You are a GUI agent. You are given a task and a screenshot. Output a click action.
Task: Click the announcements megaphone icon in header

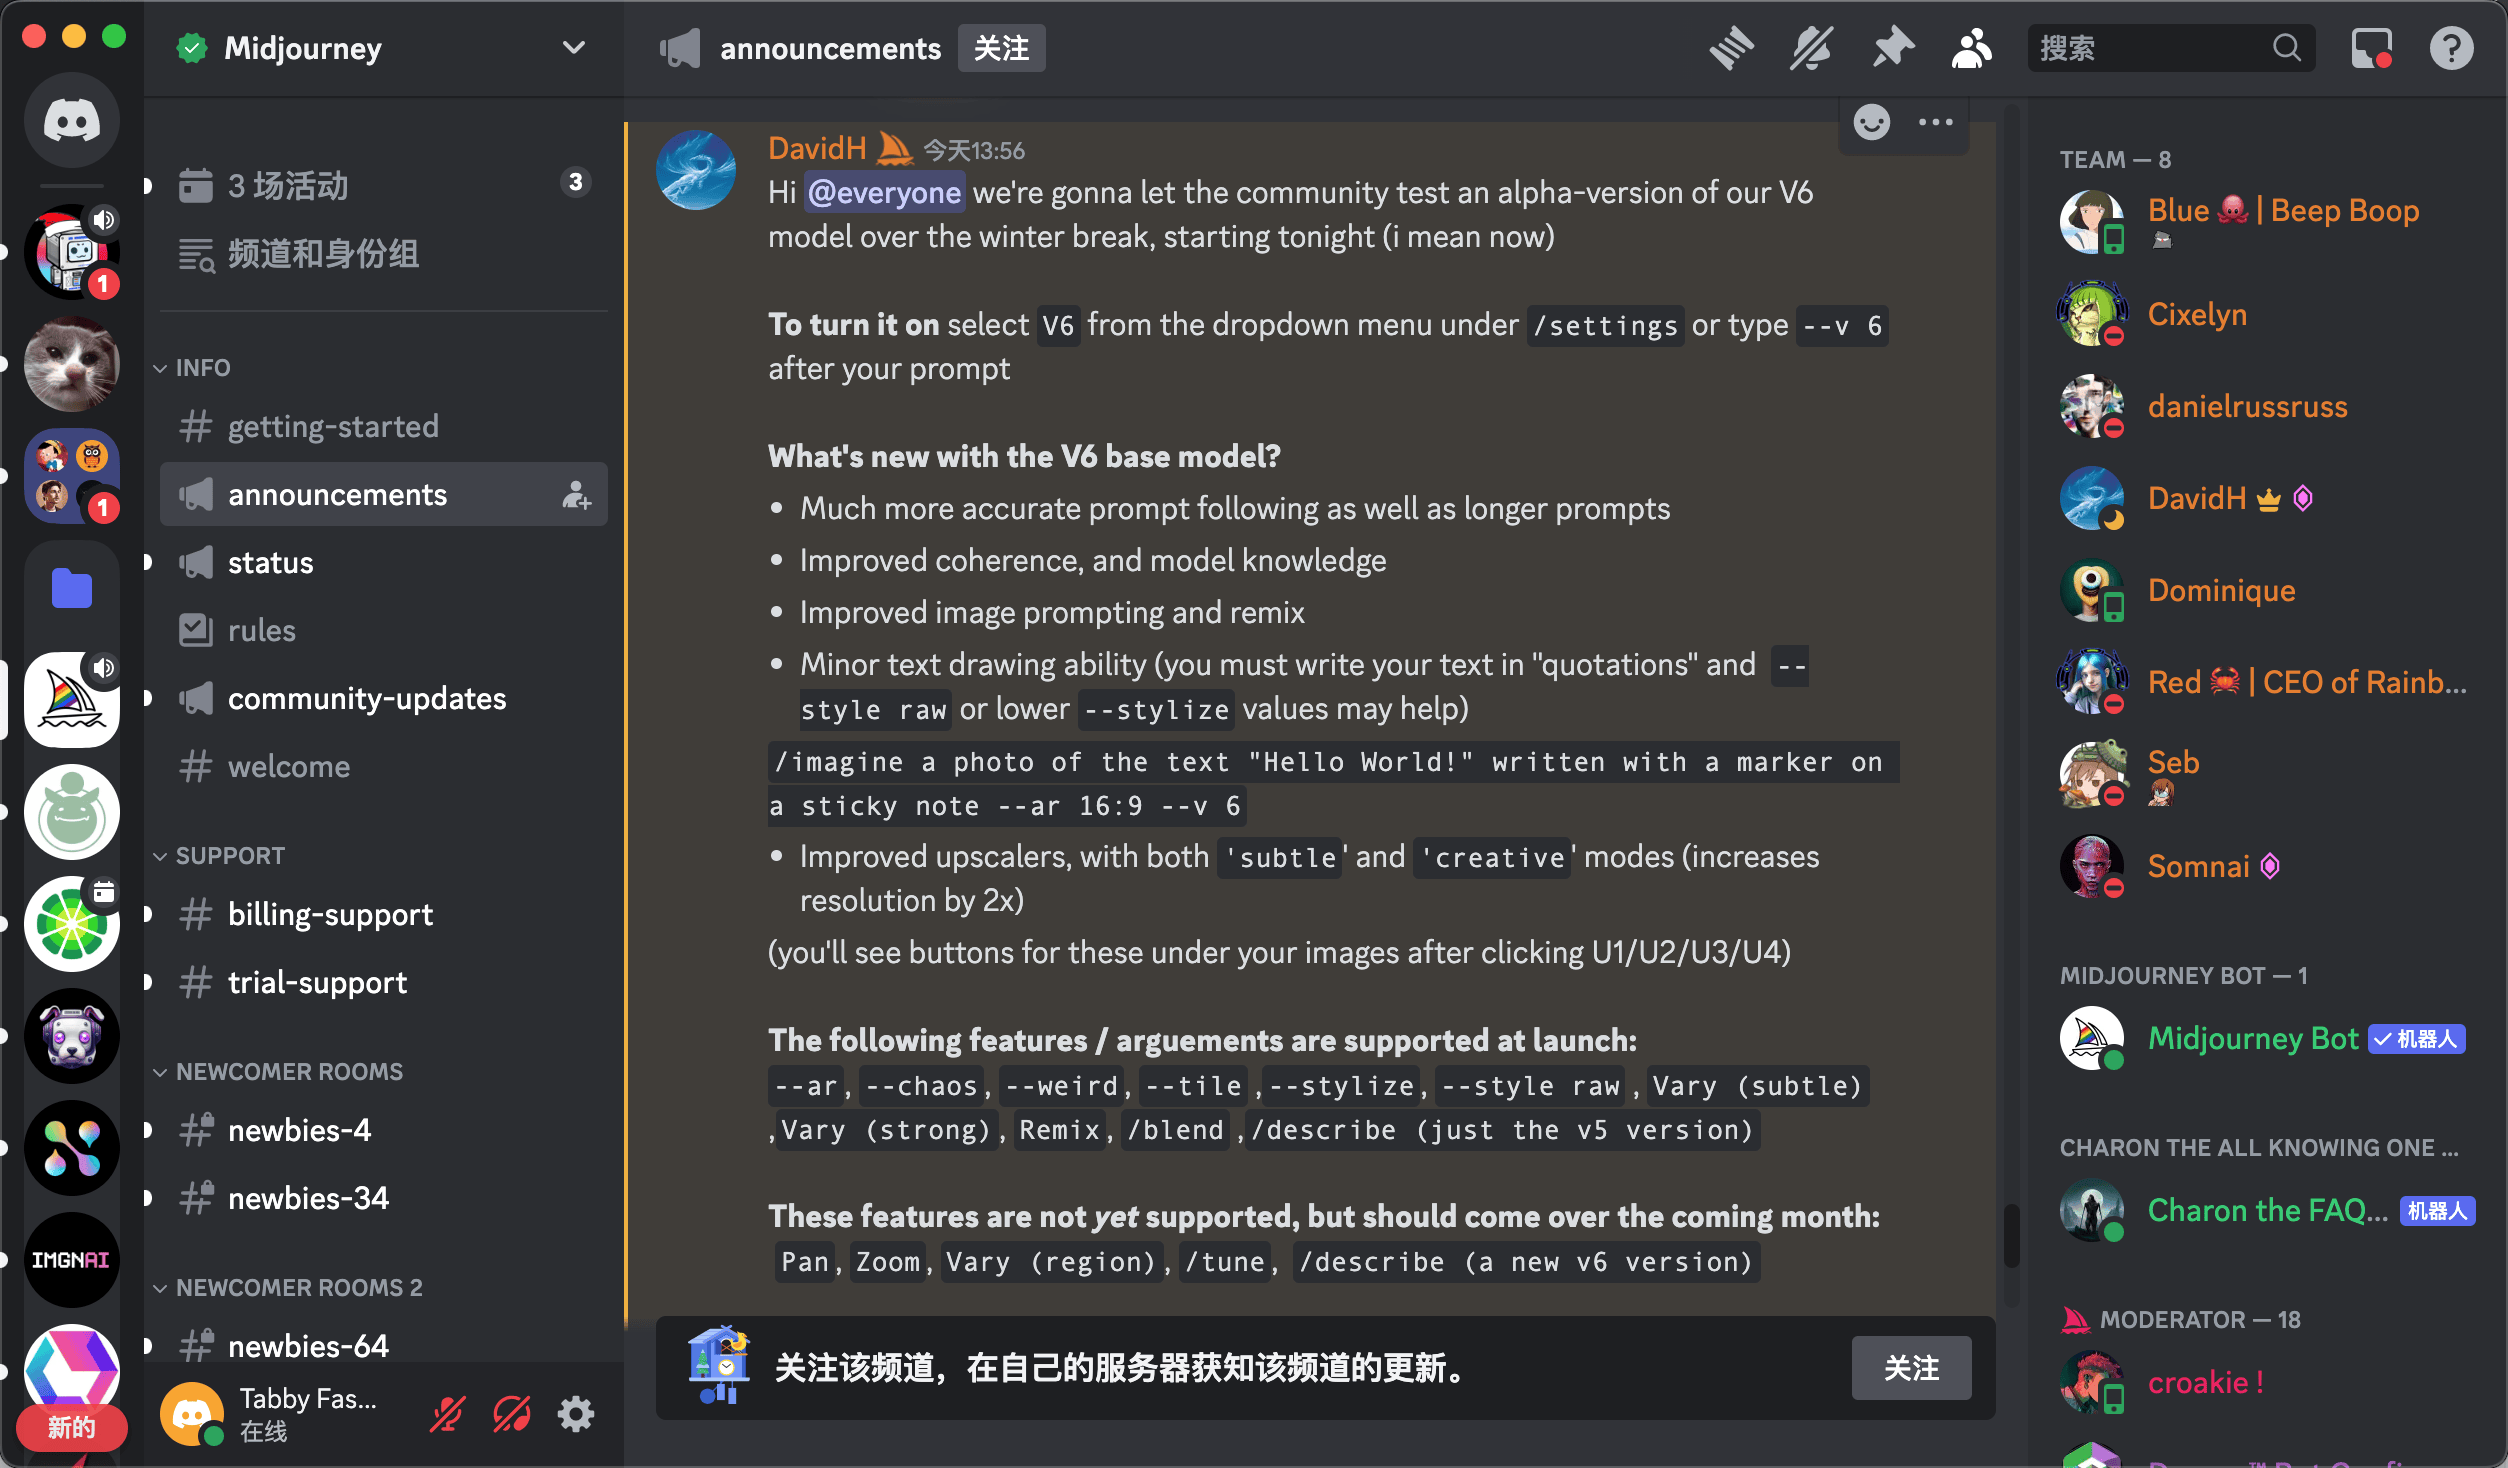point(680,48)
